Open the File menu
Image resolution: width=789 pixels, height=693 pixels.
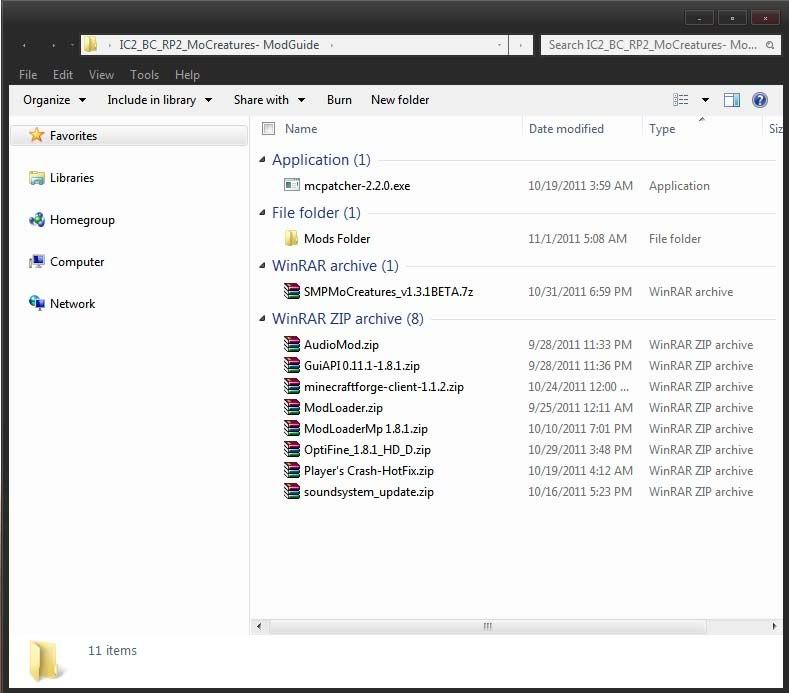[x=28, y=74]
